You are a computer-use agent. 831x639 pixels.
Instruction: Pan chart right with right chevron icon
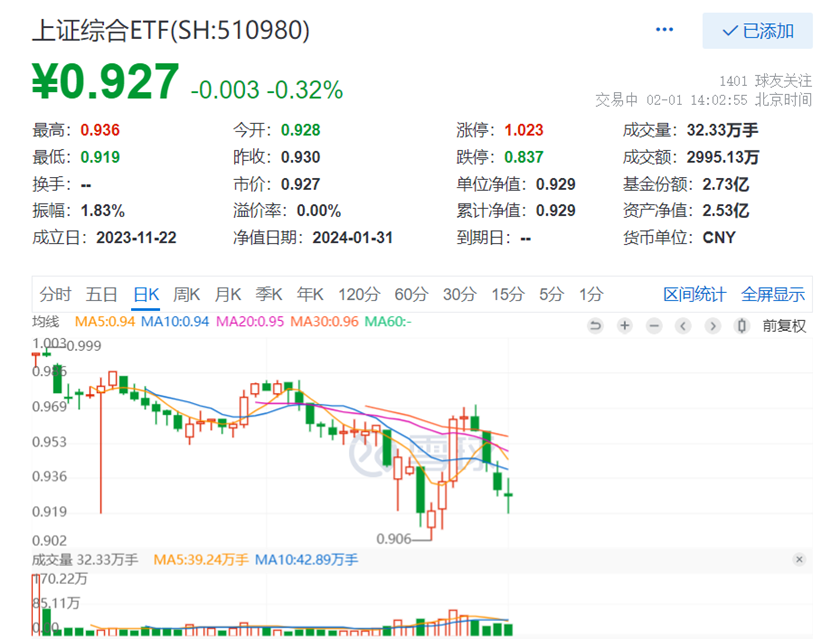click(x=712, y=326)
